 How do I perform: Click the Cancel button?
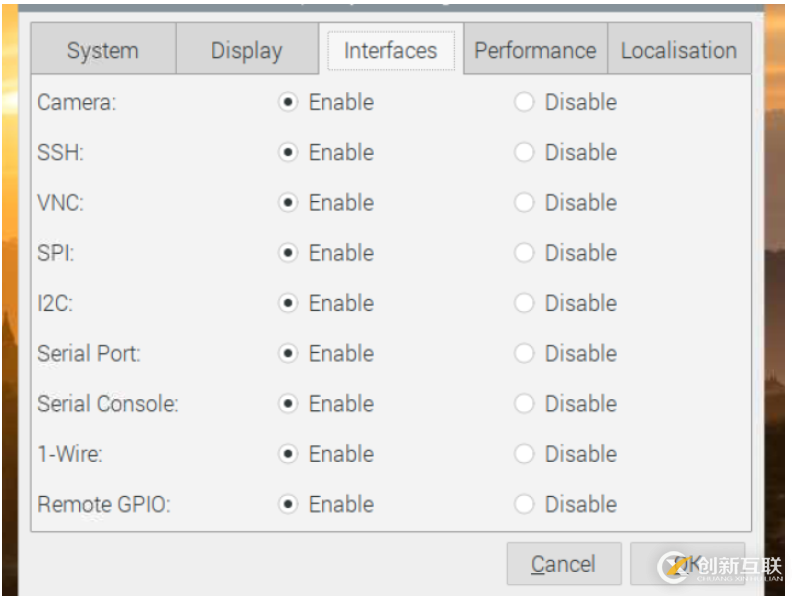pos(564,564)
